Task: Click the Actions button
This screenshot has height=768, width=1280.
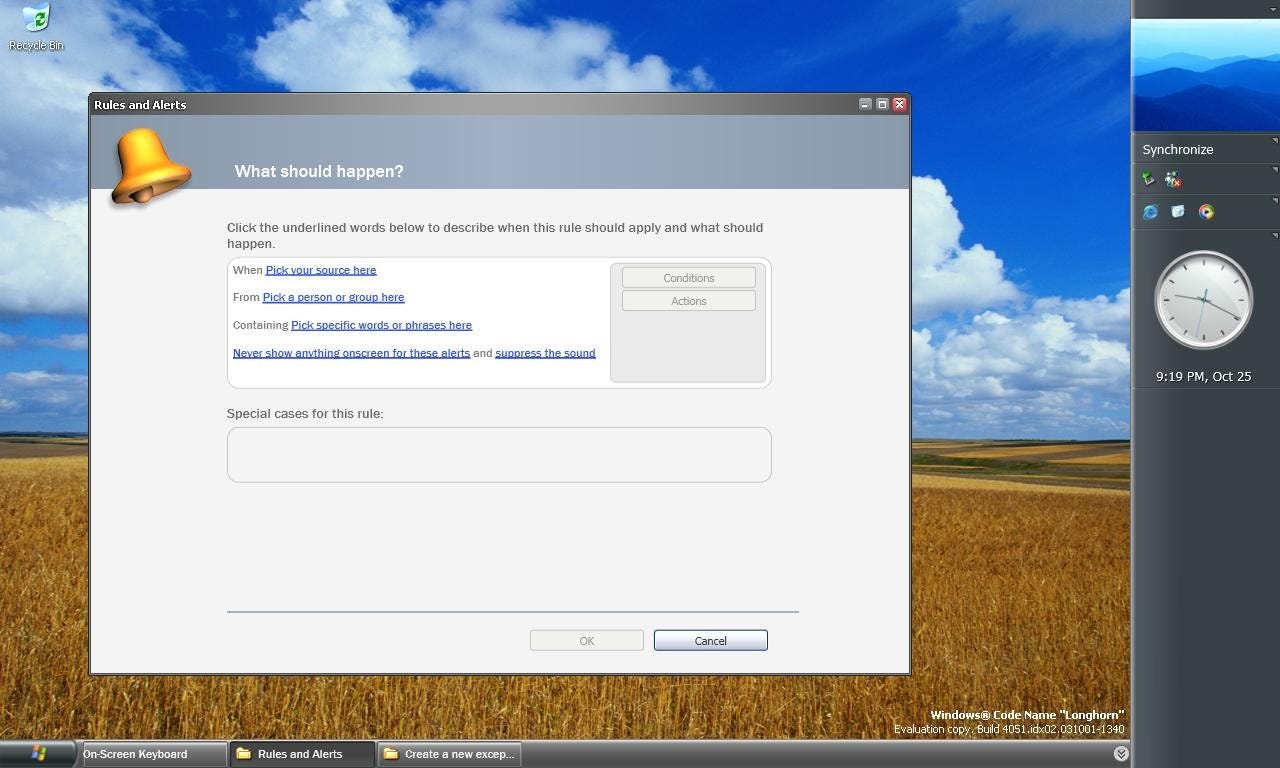Action: click(x=689, y=301)
